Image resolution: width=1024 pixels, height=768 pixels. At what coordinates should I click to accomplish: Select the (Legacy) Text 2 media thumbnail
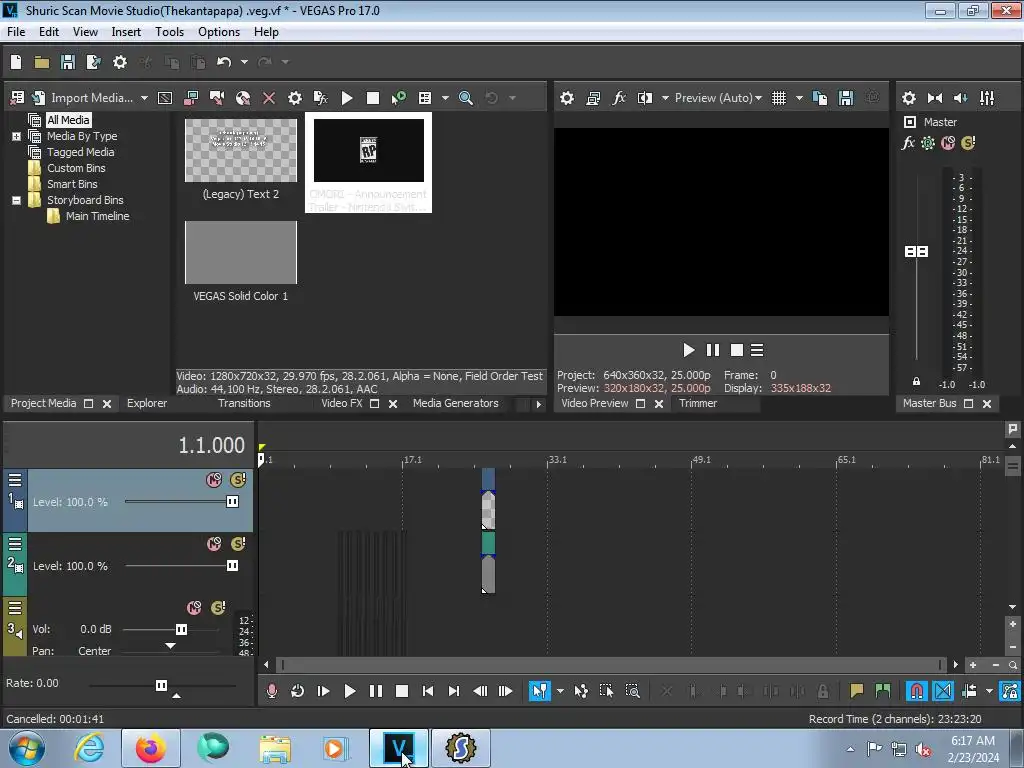tap(240, 150)
